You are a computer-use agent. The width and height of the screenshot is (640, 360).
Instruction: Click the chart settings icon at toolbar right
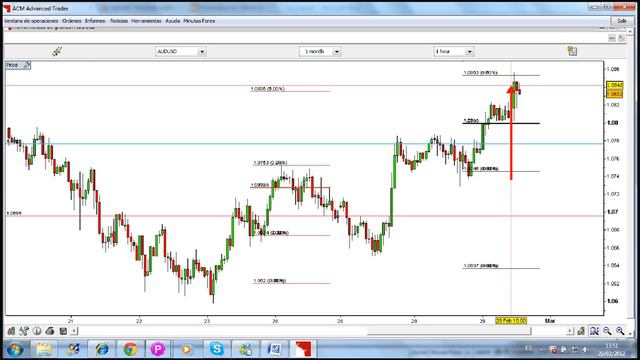click(572, 51)
